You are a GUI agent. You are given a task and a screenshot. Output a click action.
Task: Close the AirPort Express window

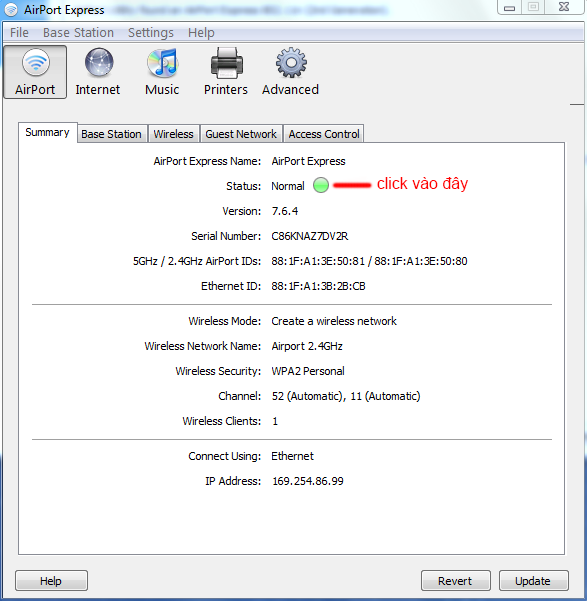point(564,7)
